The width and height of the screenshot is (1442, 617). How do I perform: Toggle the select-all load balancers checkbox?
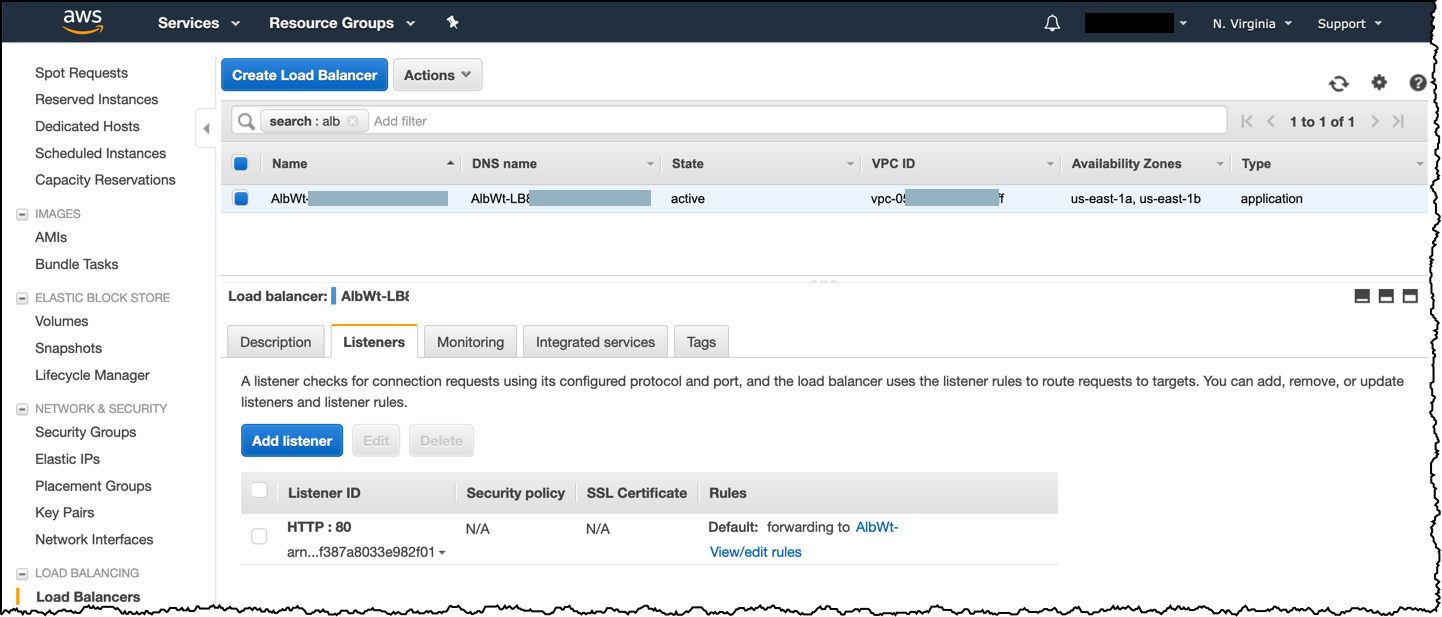pyautogui.click(x=240, y=163)
